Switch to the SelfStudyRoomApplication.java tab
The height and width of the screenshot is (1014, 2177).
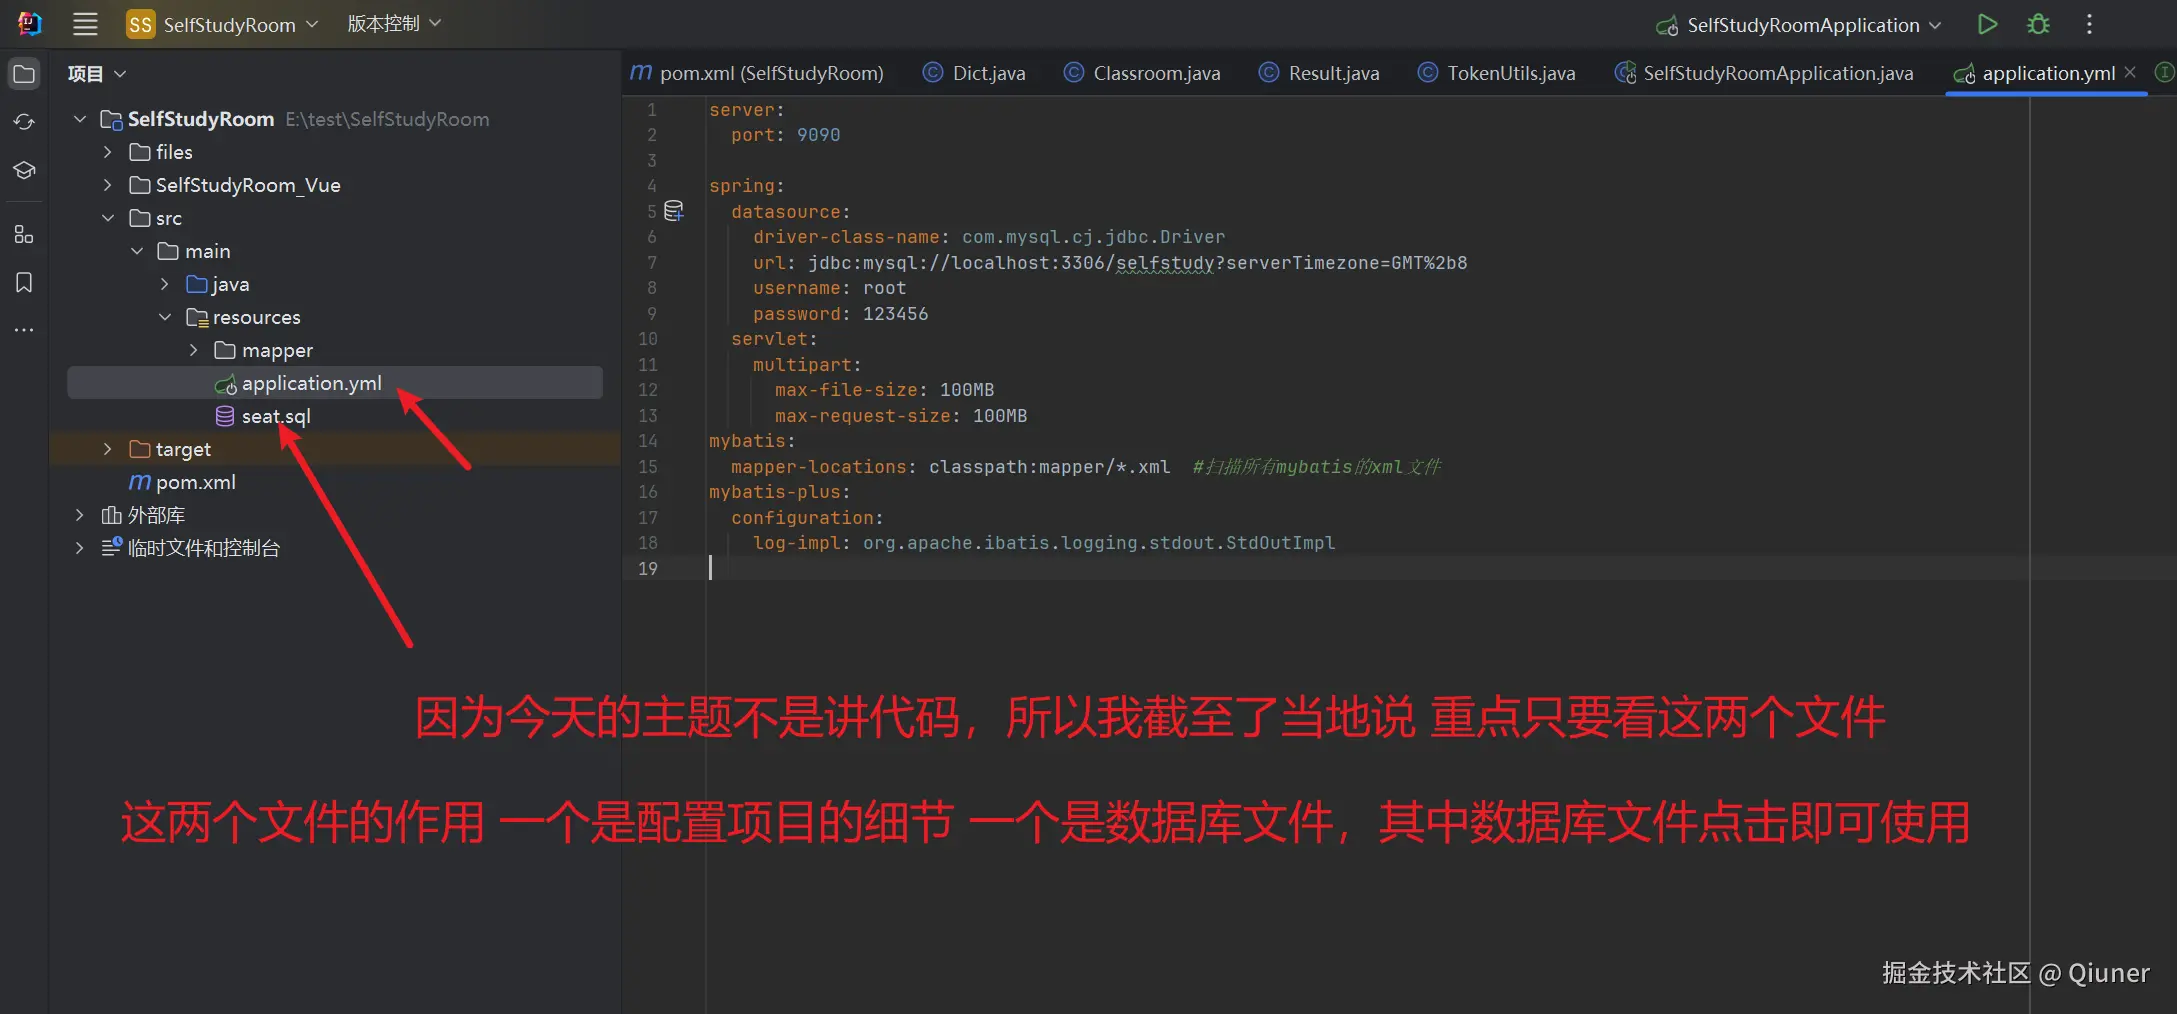pos(1764,73)
